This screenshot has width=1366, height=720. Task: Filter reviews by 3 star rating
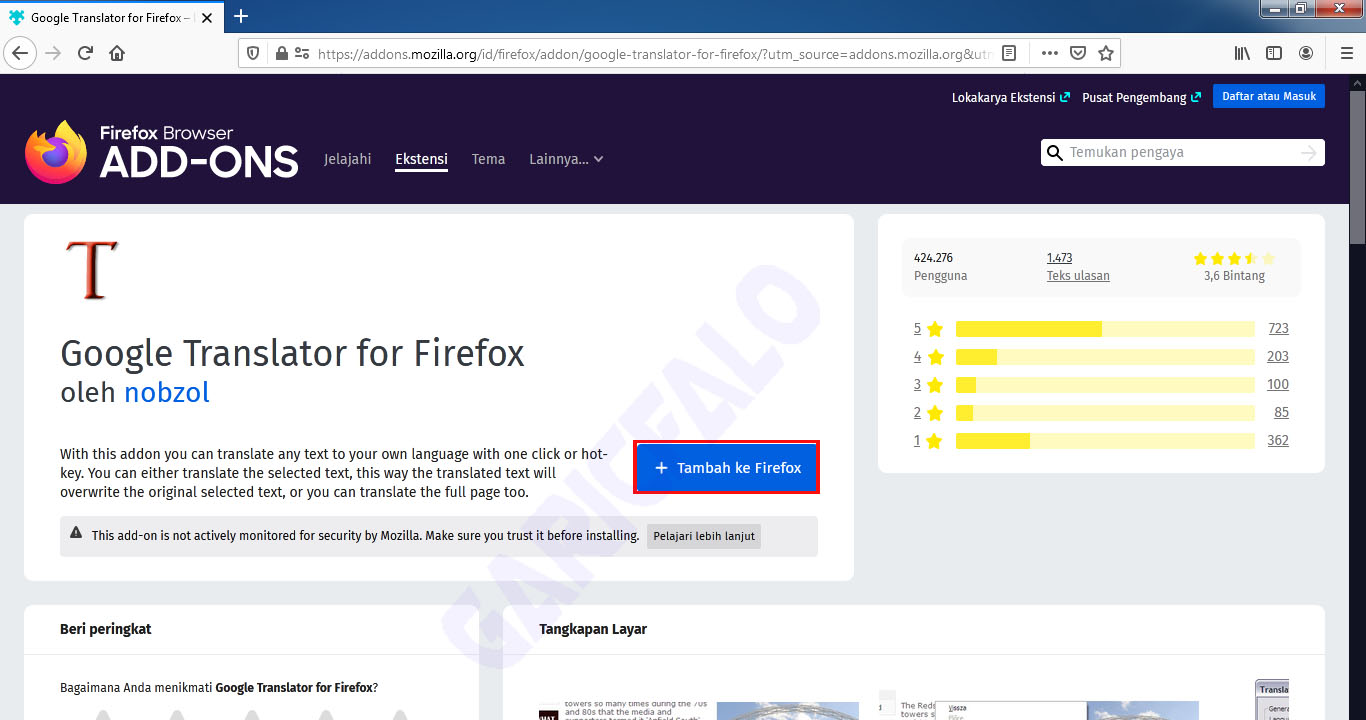pyautogui.click(x=928, y=385)
